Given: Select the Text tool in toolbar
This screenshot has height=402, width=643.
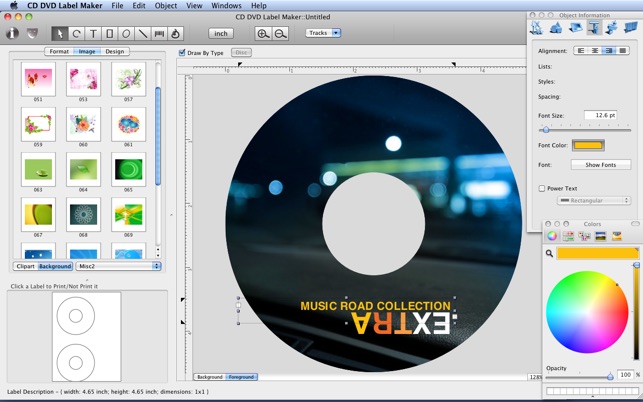Looking at the screenshot, I should (x=93, y=34).
